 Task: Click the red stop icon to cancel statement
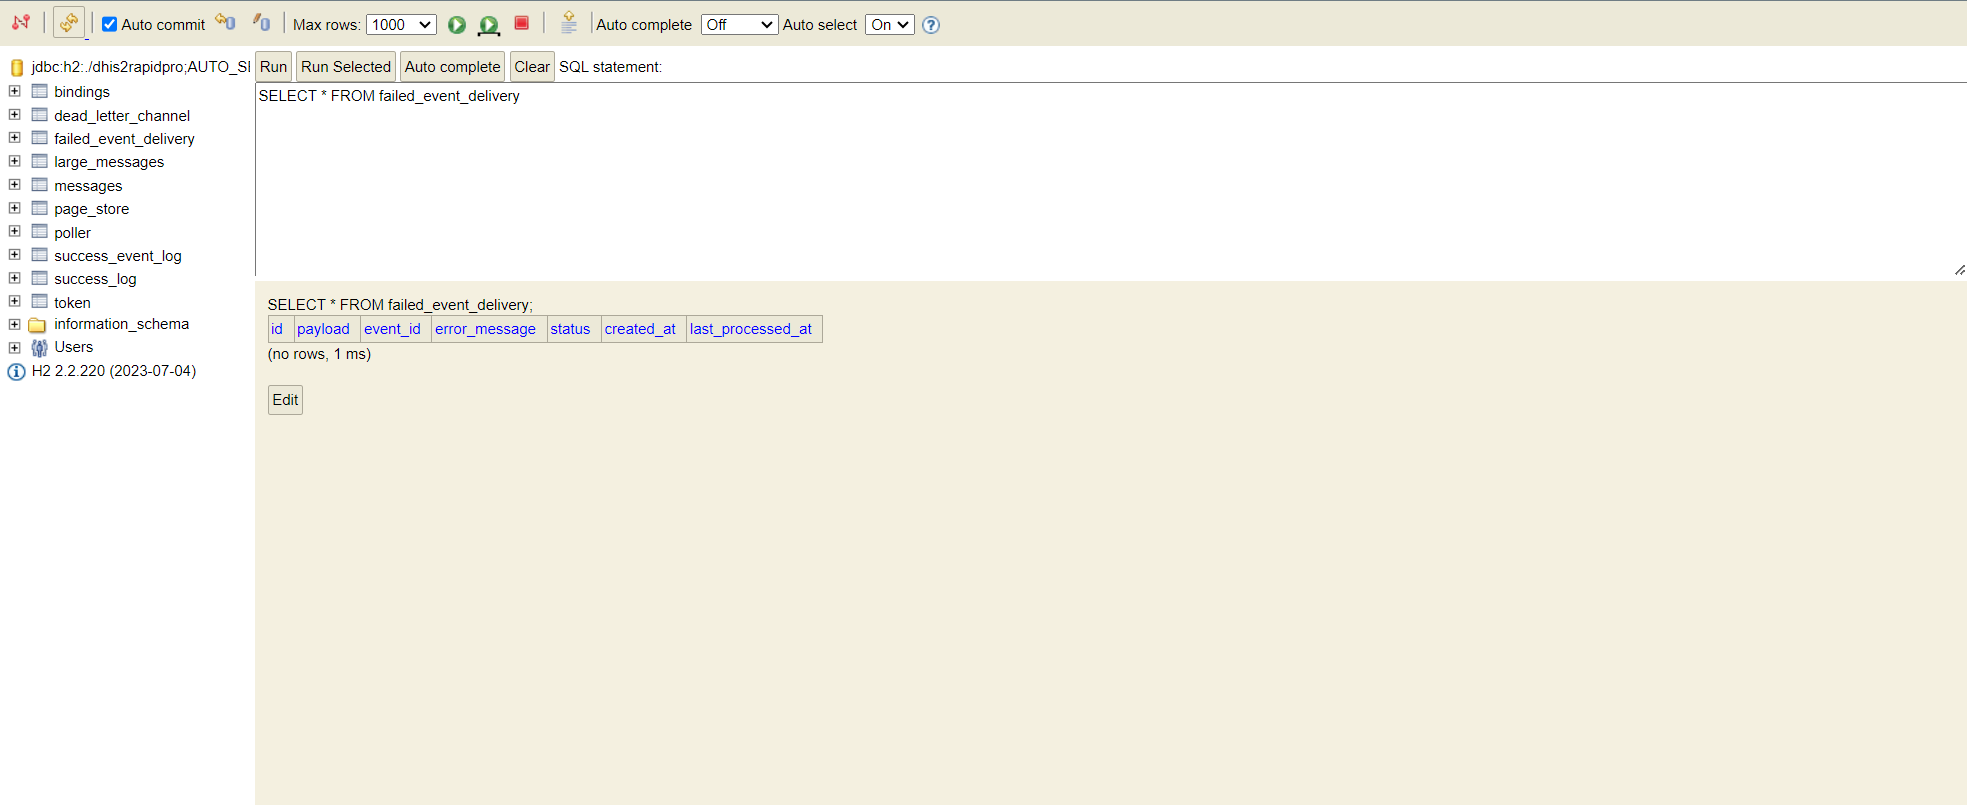pyautogui.click(x=521, y=23)
